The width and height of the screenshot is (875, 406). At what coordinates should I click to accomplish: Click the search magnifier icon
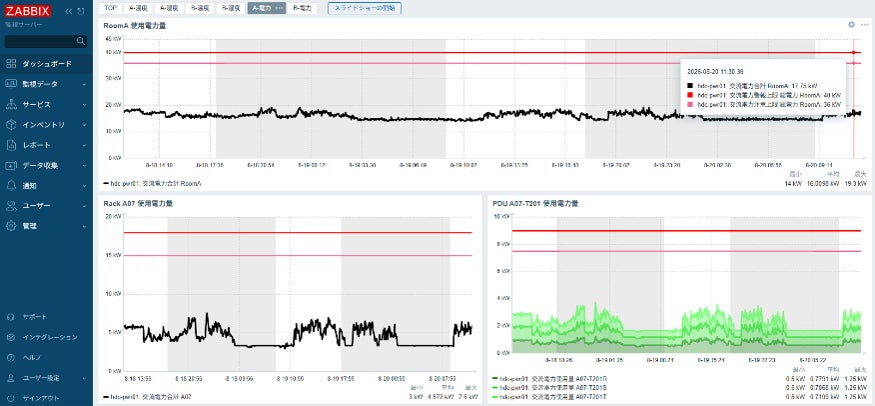tap(81, 41)
